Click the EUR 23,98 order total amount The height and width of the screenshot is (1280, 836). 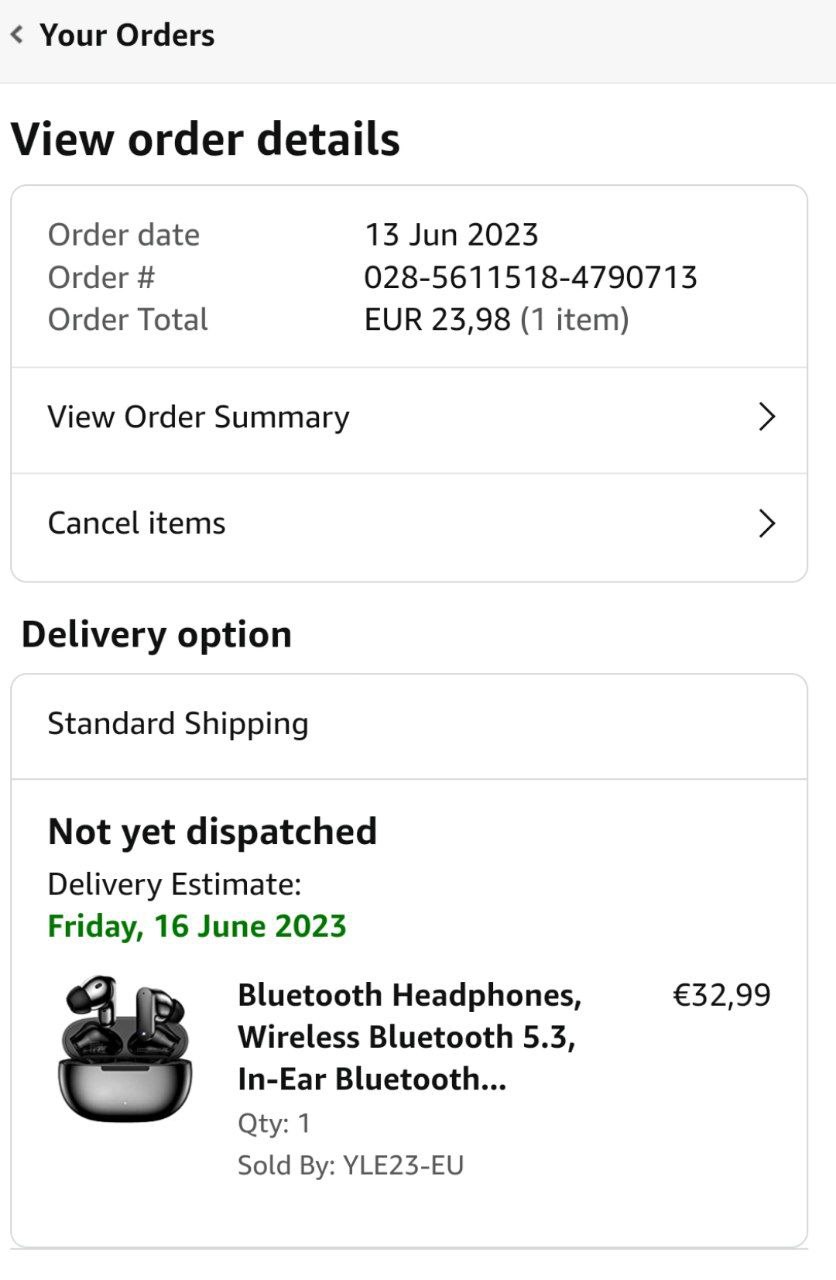437,320
